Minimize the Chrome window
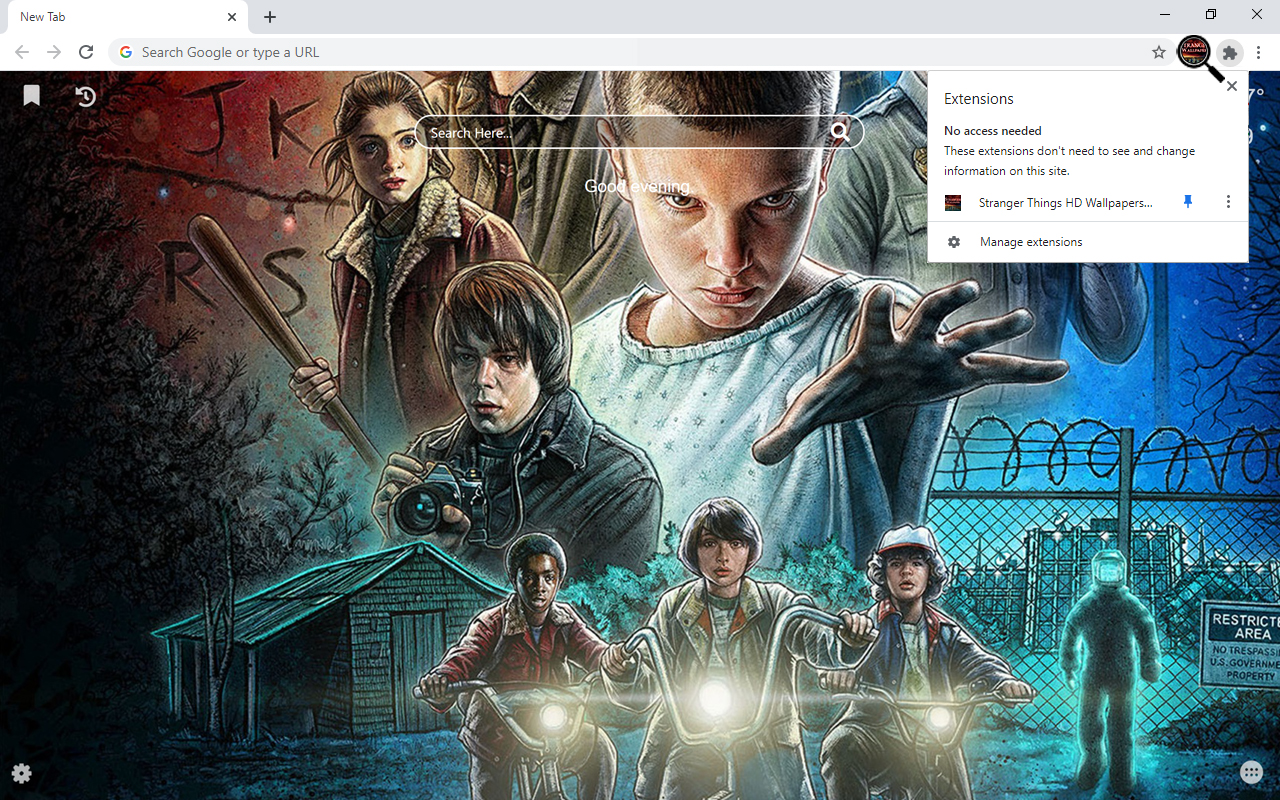 coord(1166,15)
